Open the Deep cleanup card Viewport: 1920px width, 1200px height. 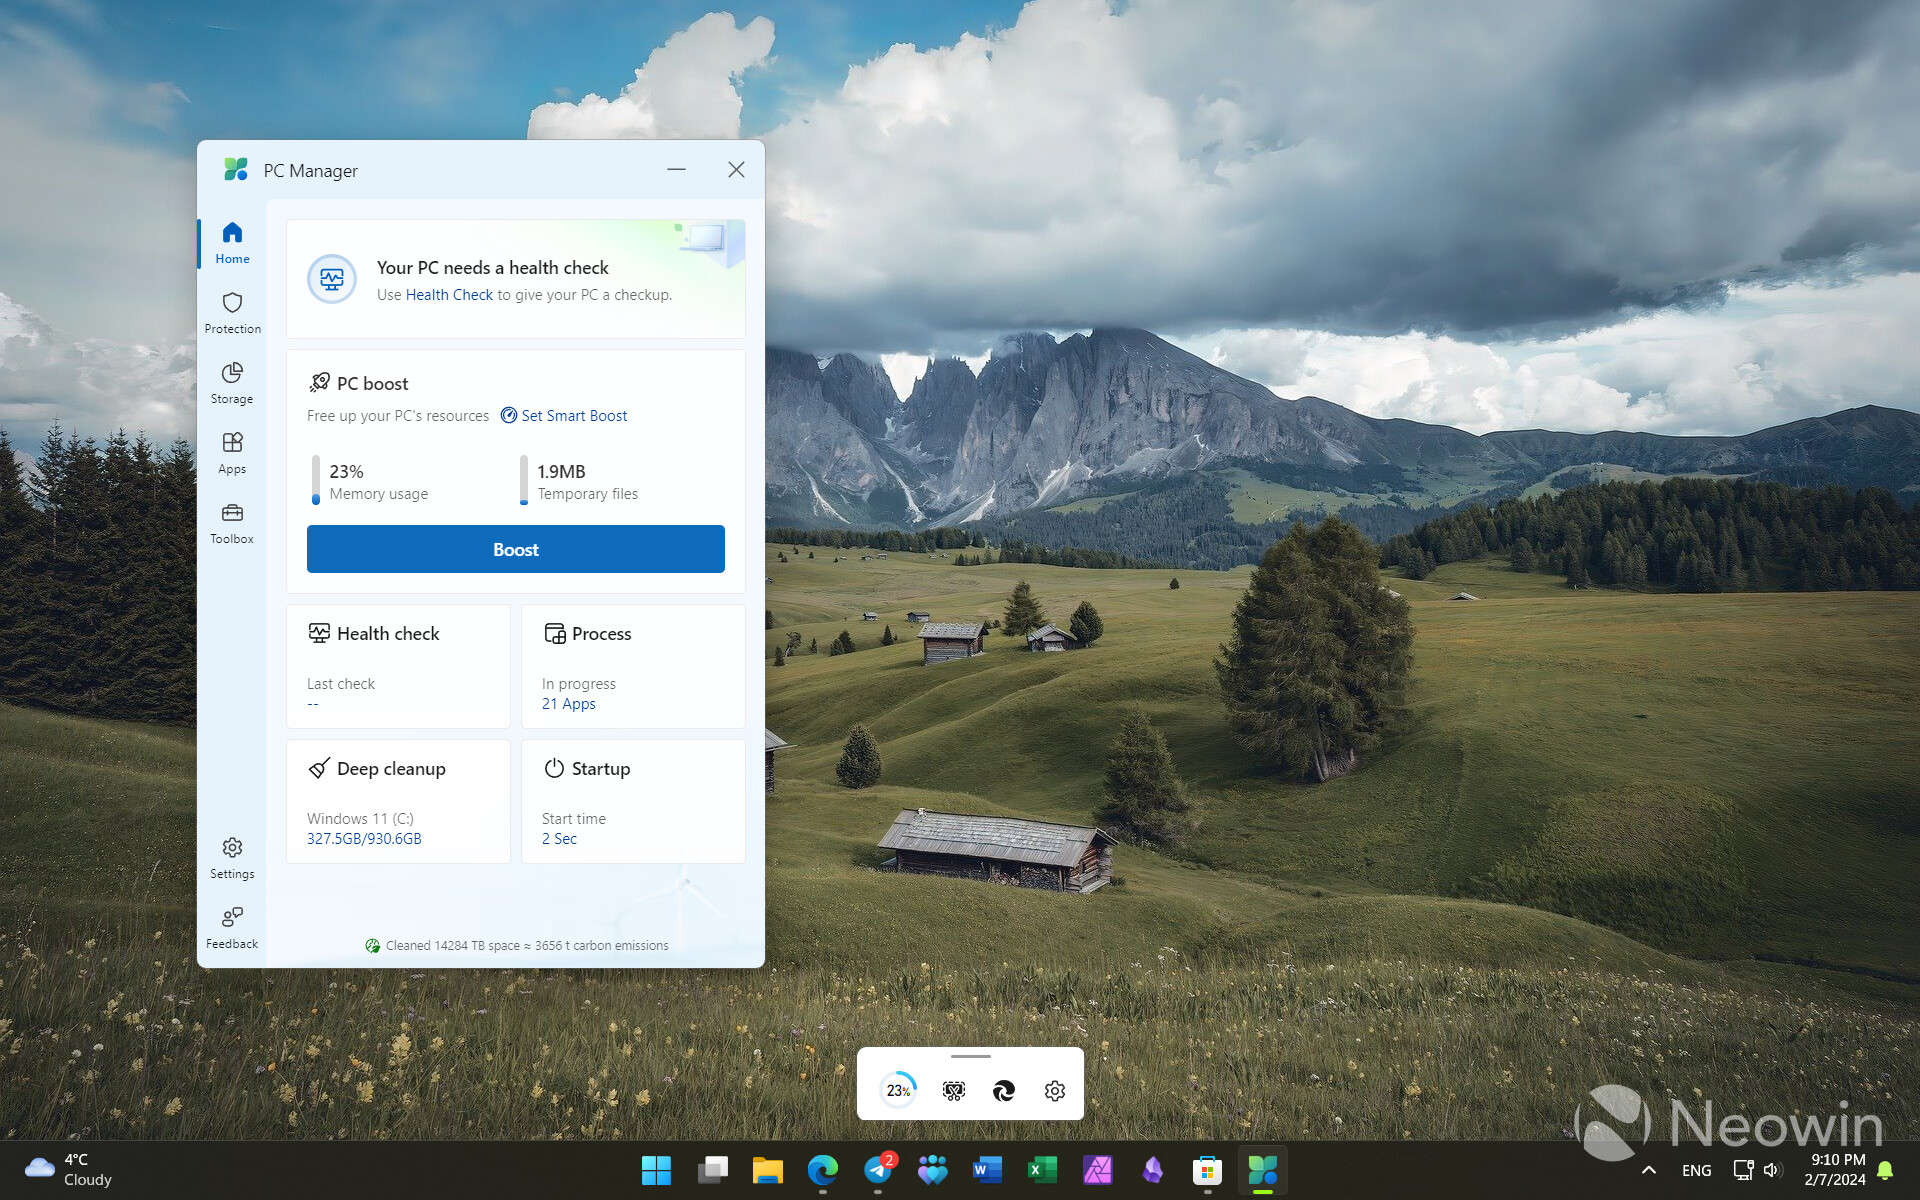398,801
